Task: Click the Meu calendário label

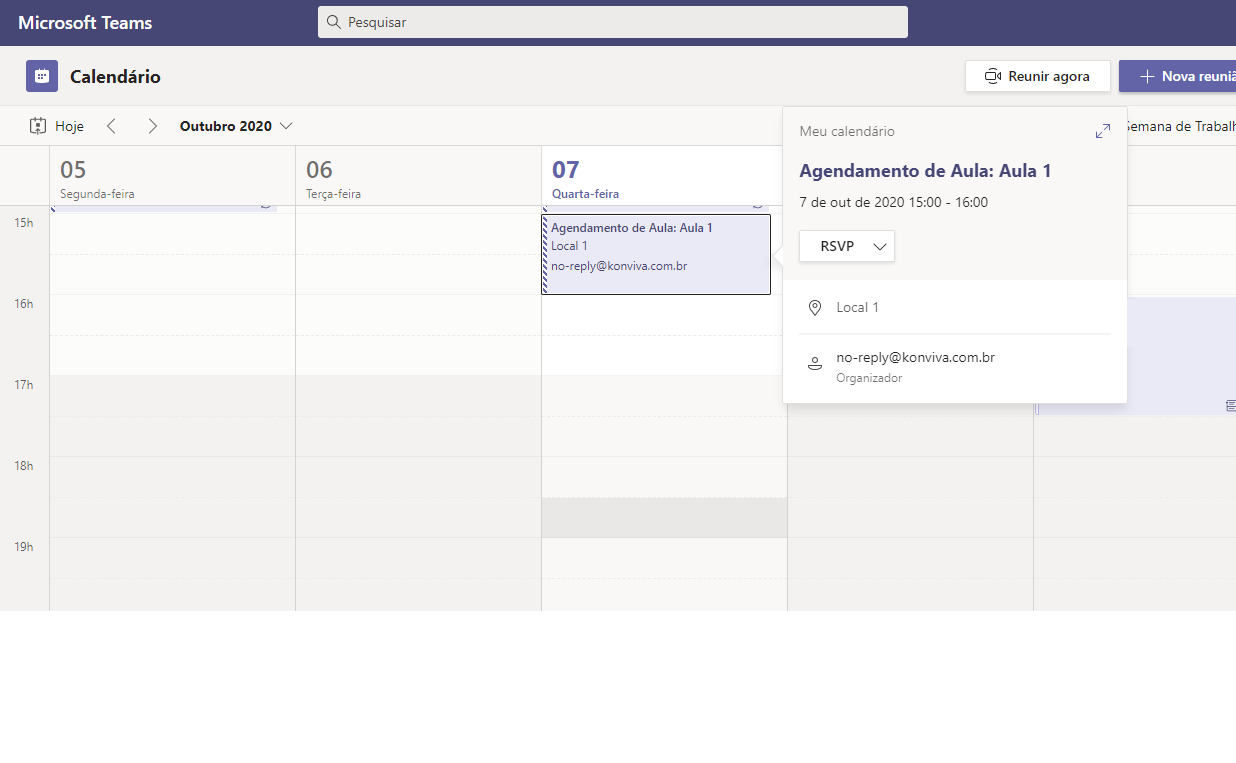Action: [x=847, y=131]
